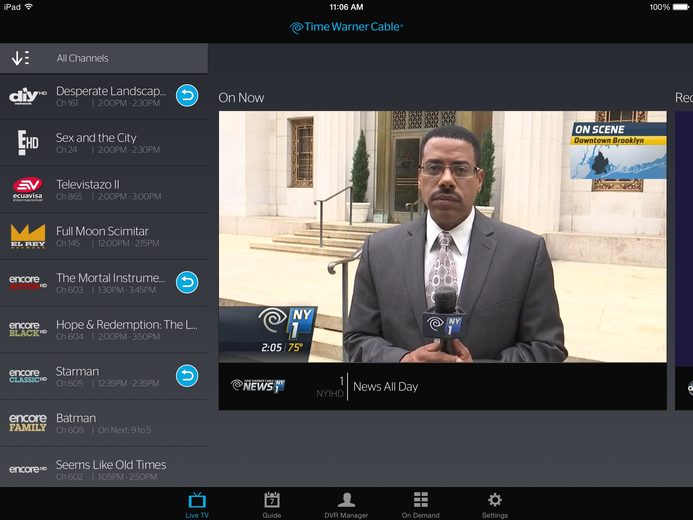The height and width of the screenshot is (520, 693).
Task: Select the News All Day program title
Action: pos(385,387)
